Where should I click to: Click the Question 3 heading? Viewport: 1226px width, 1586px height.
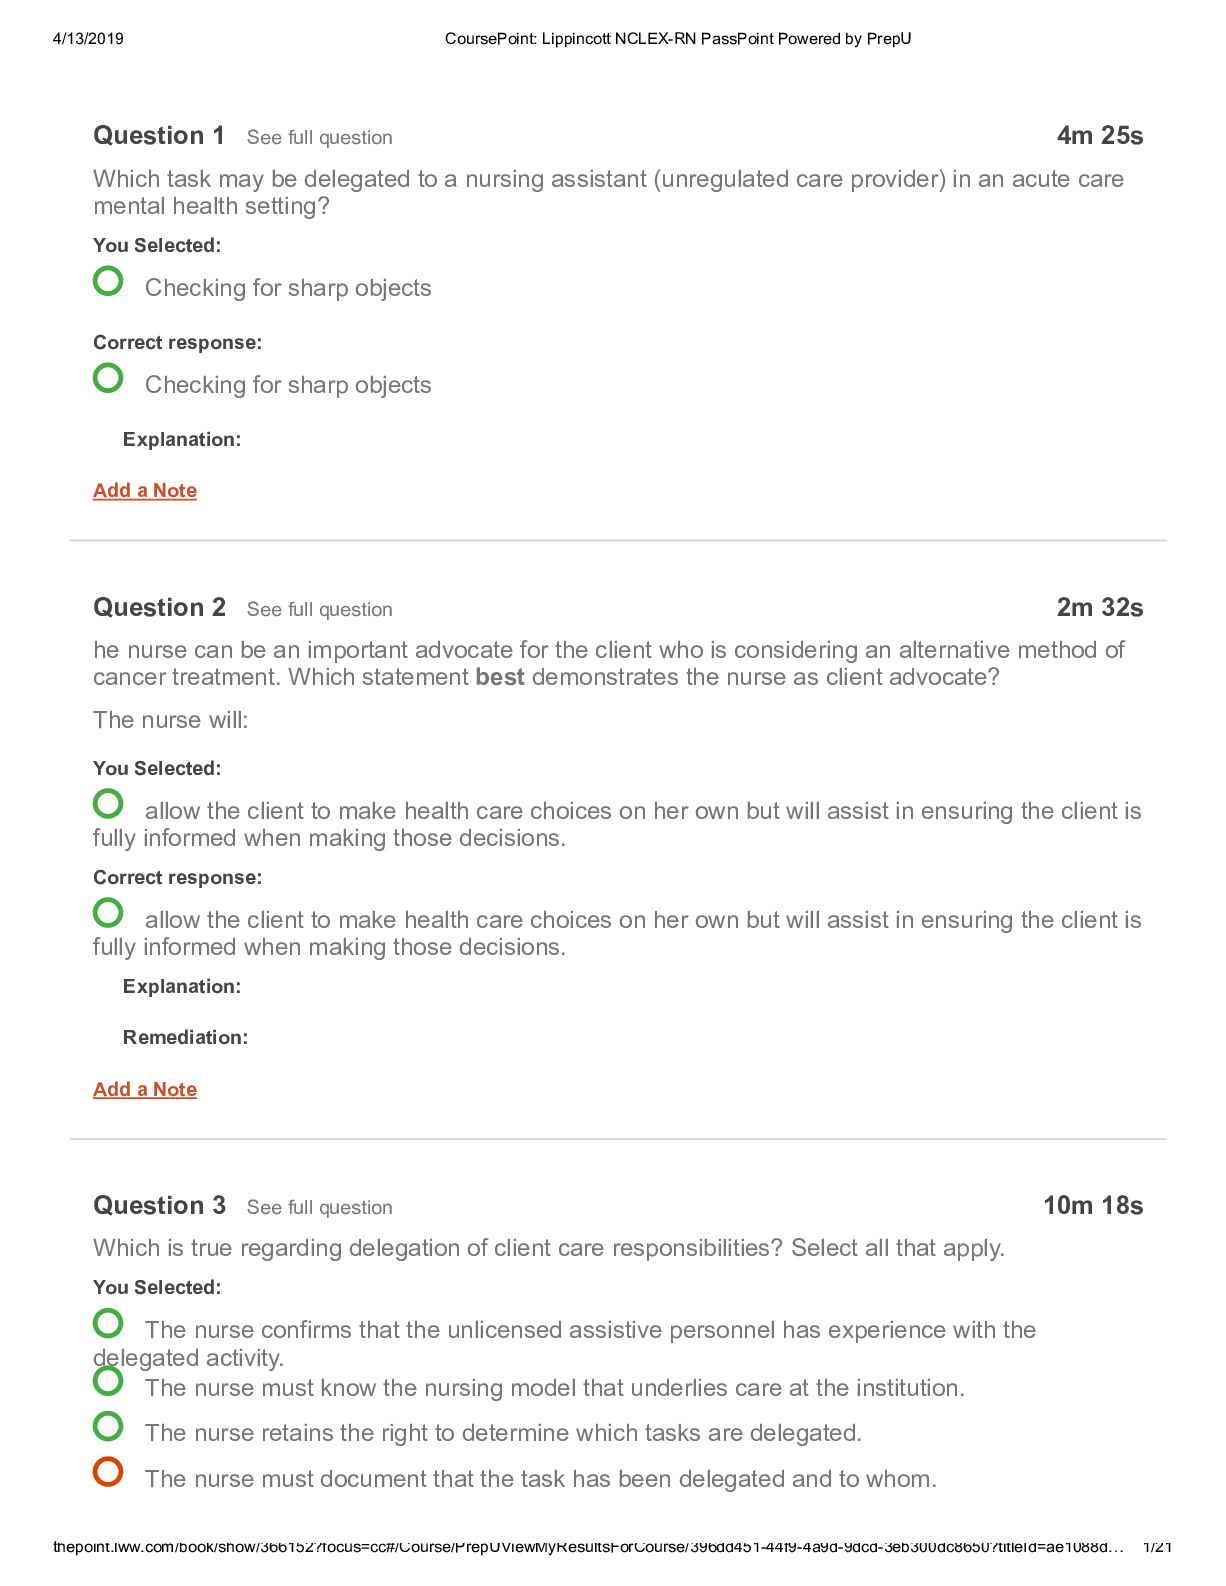[x=159, y=1206]
